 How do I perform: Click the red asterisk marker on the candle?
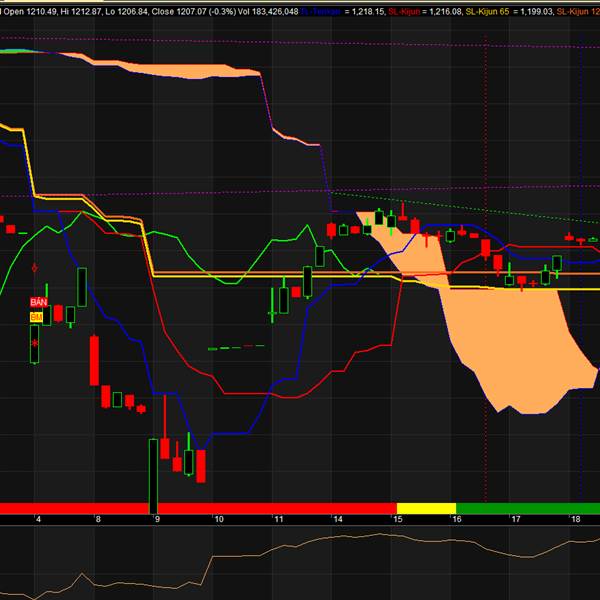[35, 343]
